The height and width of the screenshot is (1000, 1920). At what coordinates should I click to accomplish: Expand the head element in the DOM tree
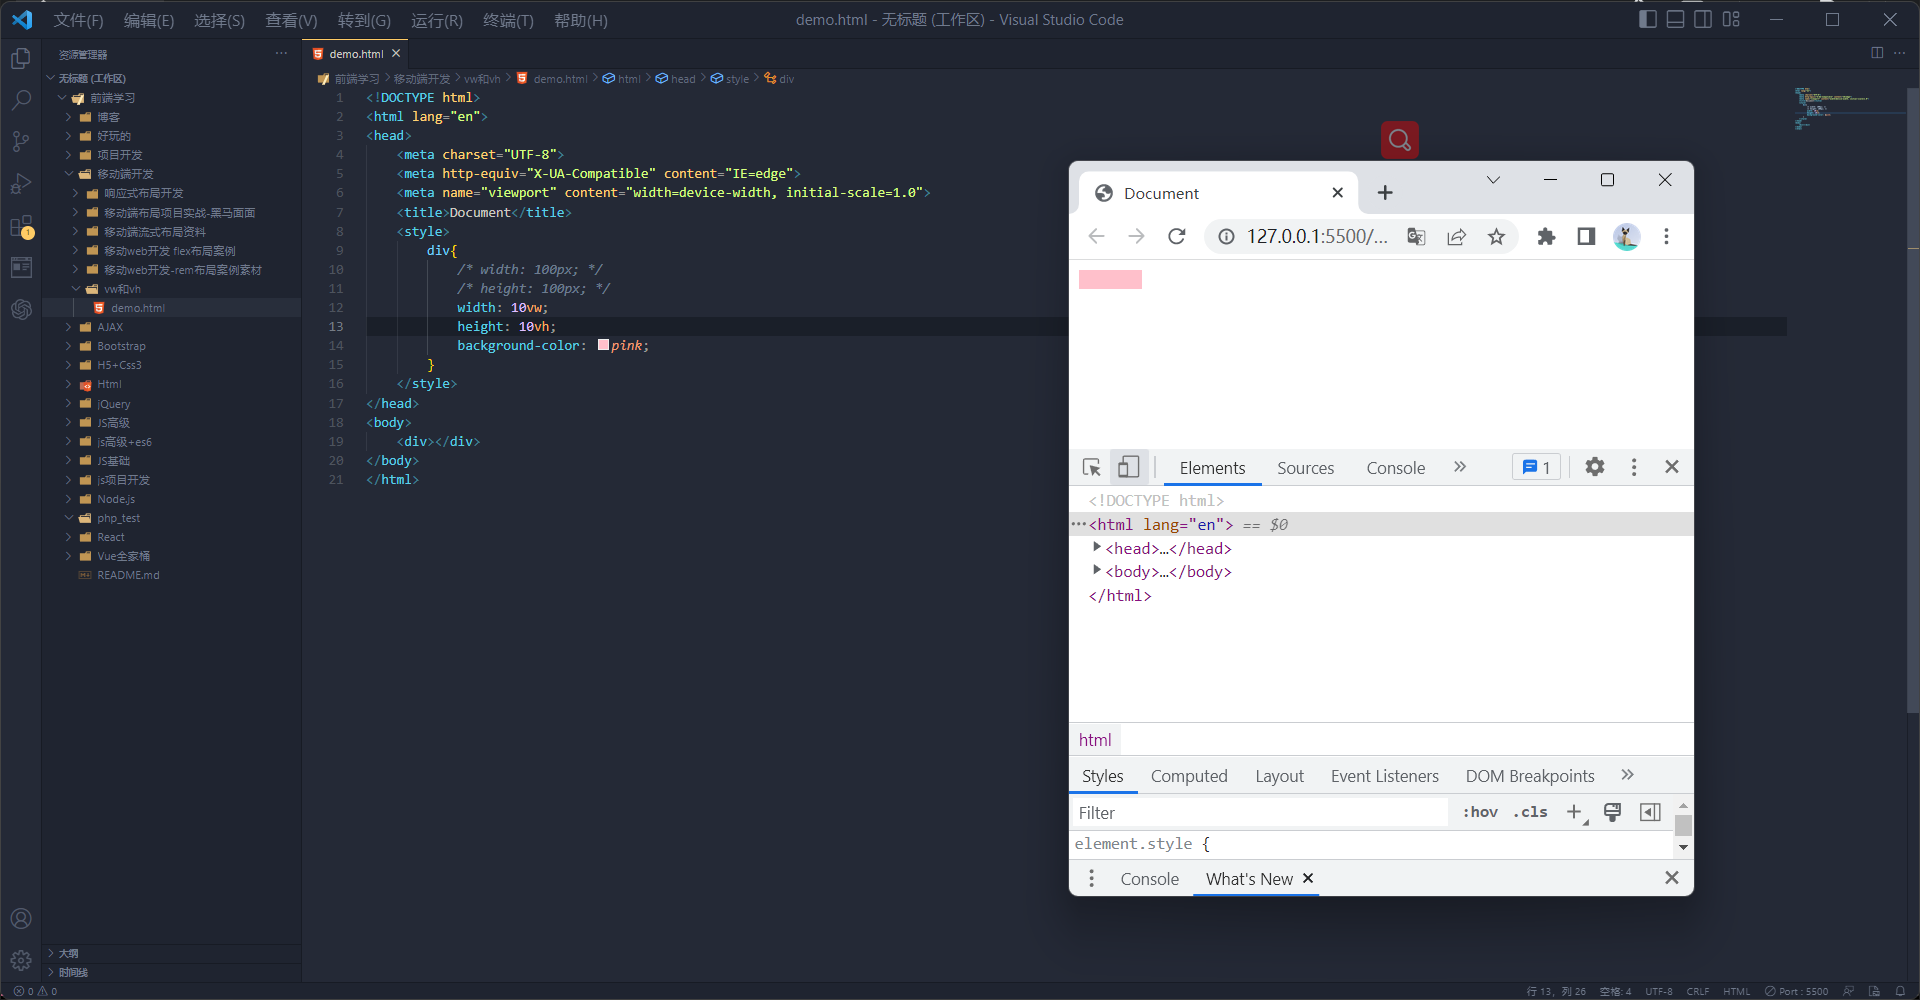pos(1097,547)
